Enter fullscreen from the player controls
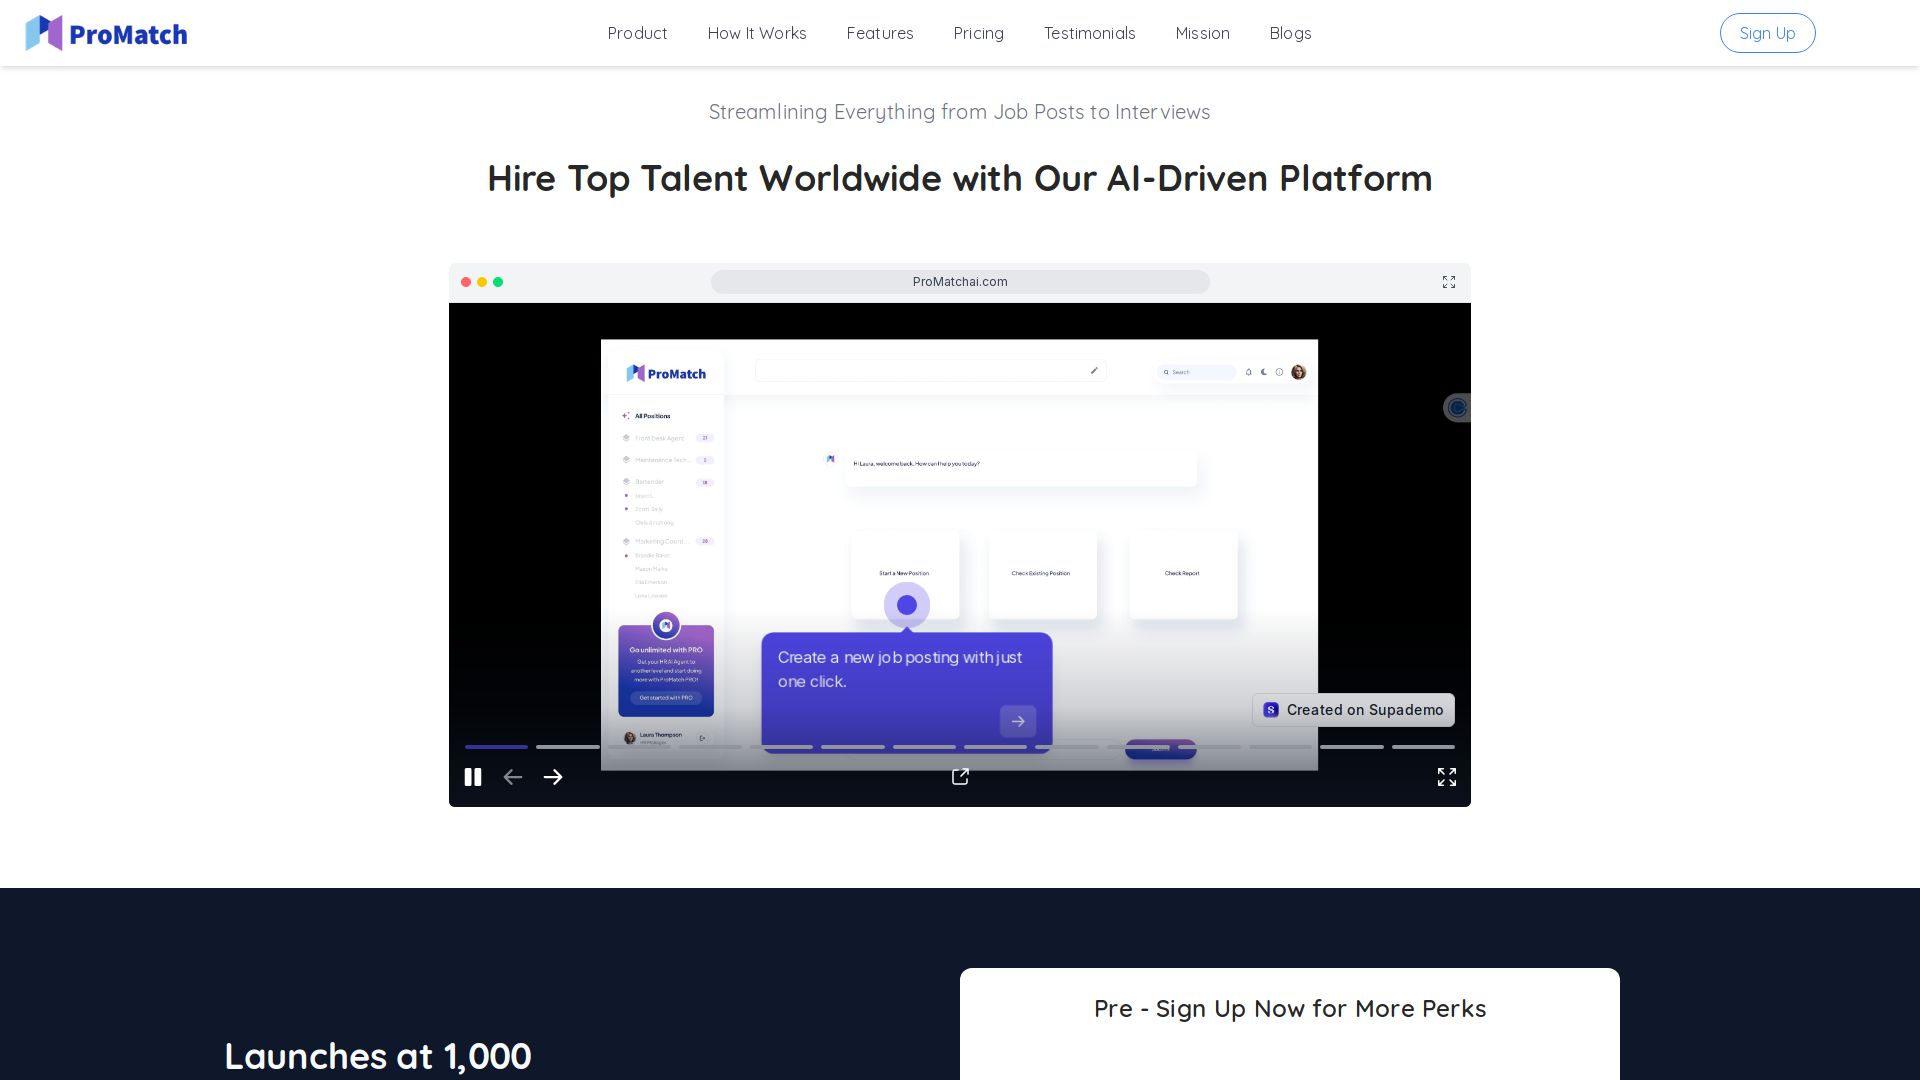The image size is (1920, 1080). tap(1447, 777)
